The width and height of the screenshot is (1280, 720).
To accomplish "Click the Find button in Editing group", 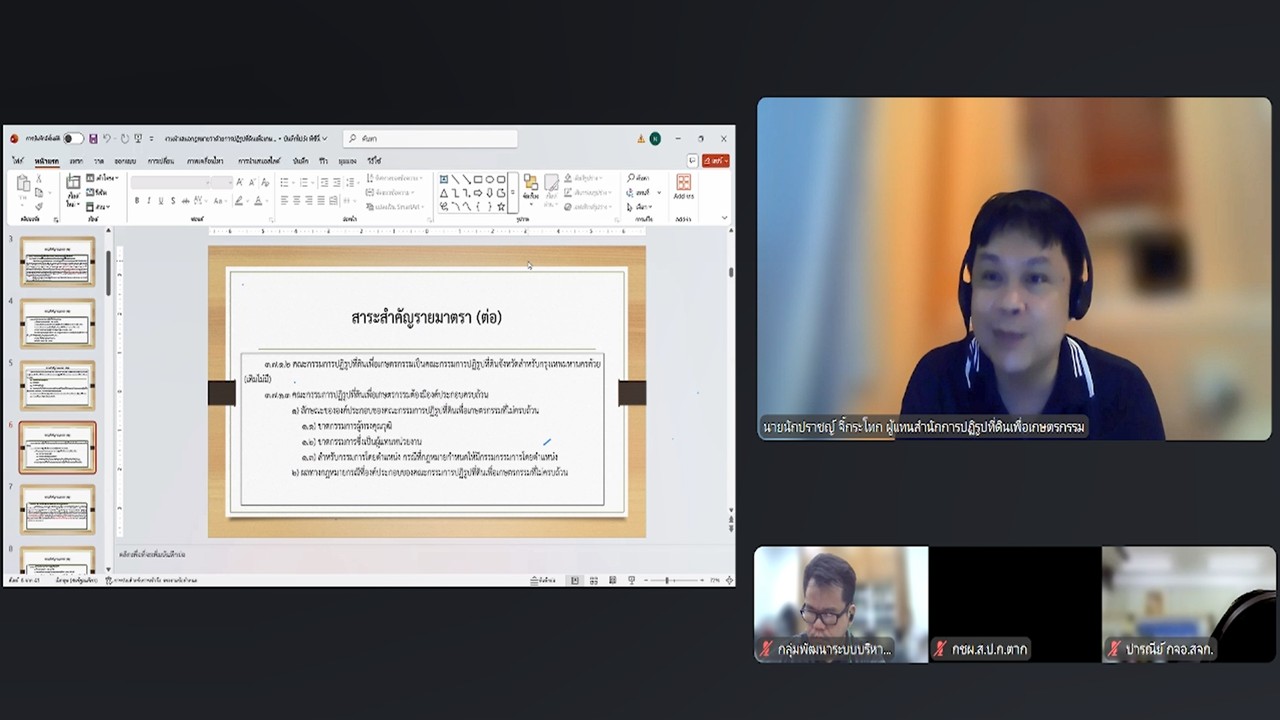I will [x=637, y=179].
